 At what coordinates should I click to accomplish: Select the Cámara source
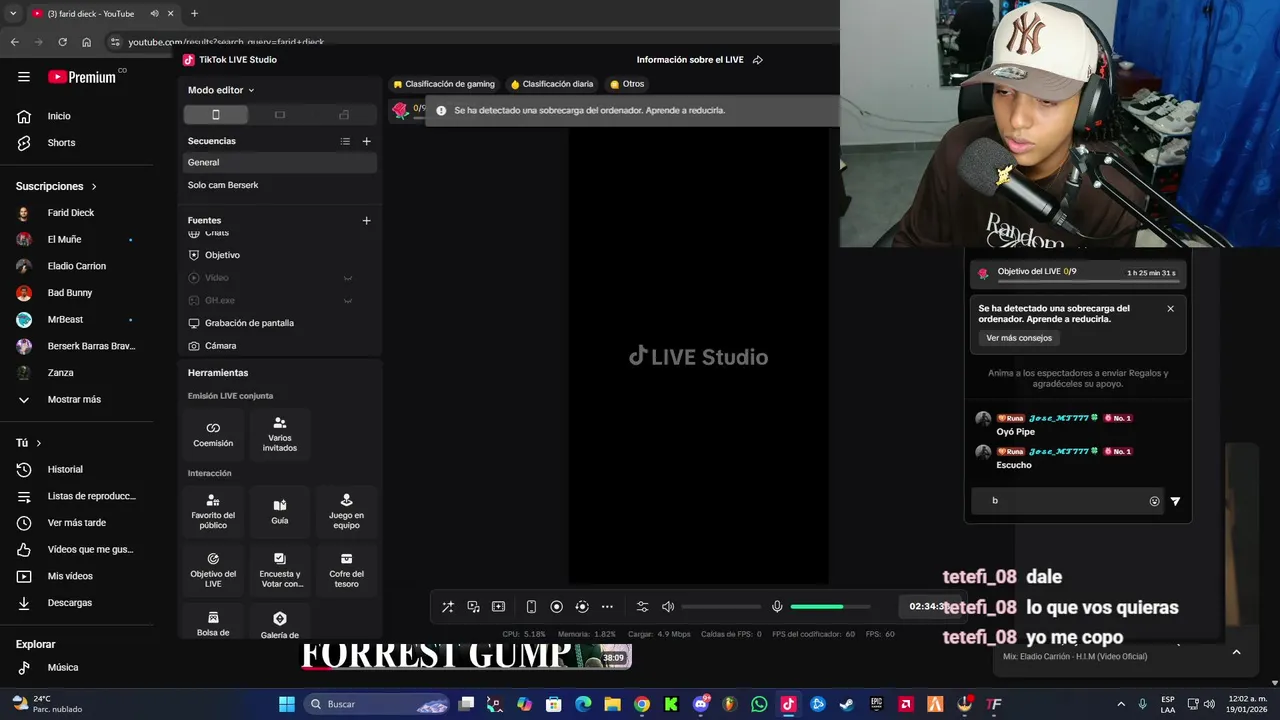tap(279, 346)
